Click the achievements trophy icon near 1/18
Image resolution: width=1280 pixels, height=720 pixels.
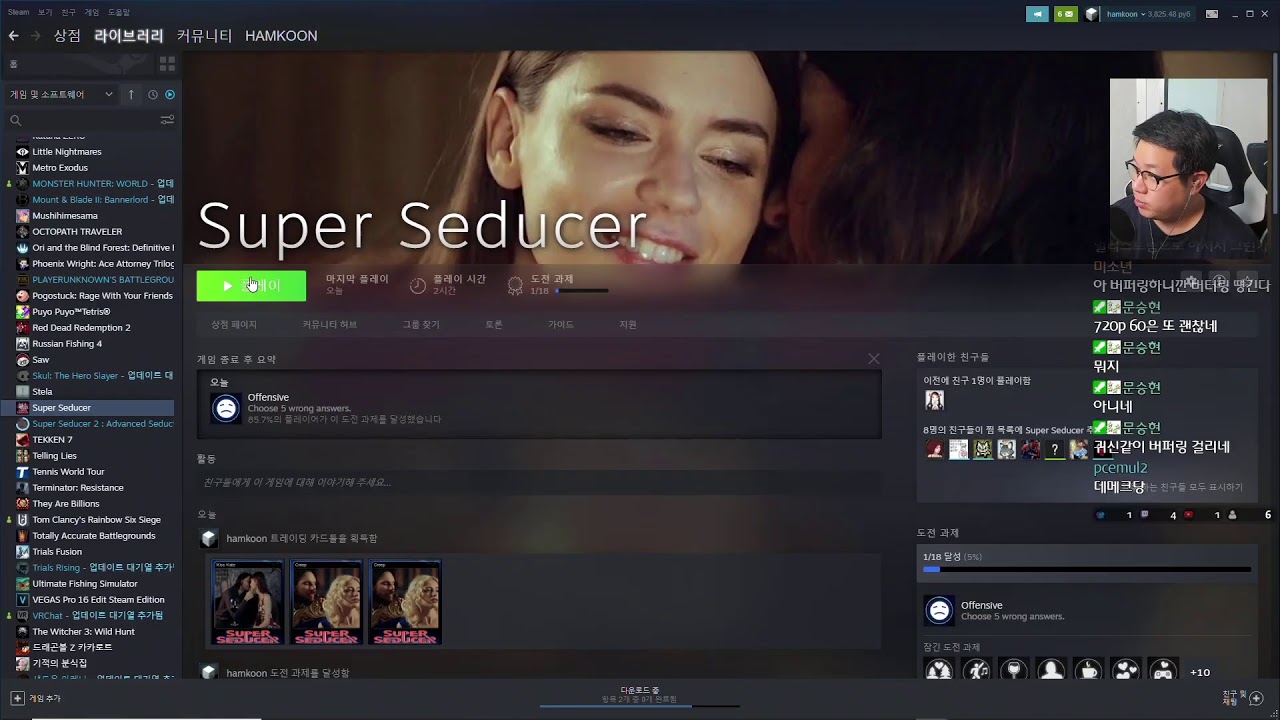click(x=515, y=285)
